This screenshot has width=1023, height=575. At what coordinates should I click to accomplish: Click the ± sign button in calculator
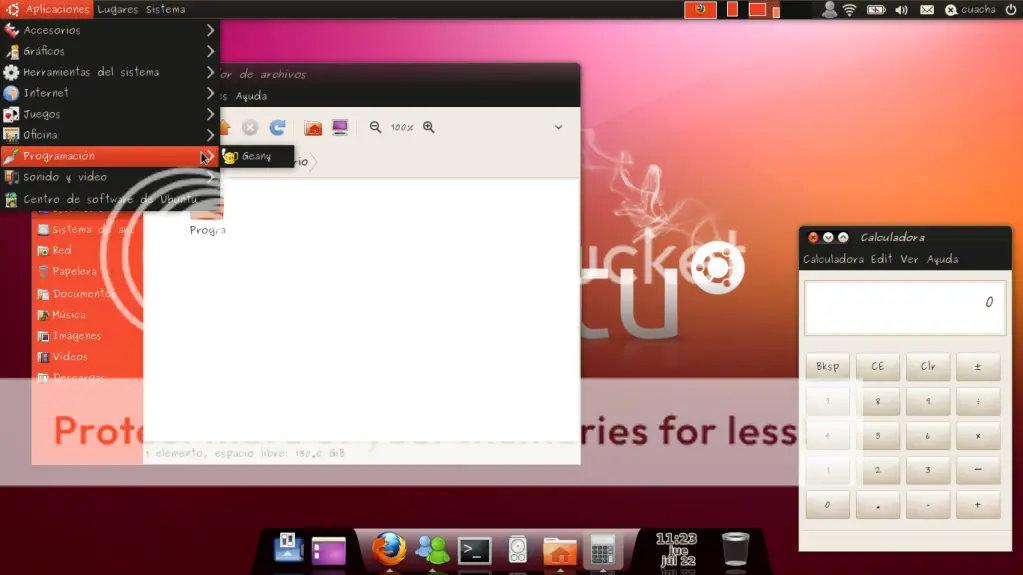click(978, 367)
